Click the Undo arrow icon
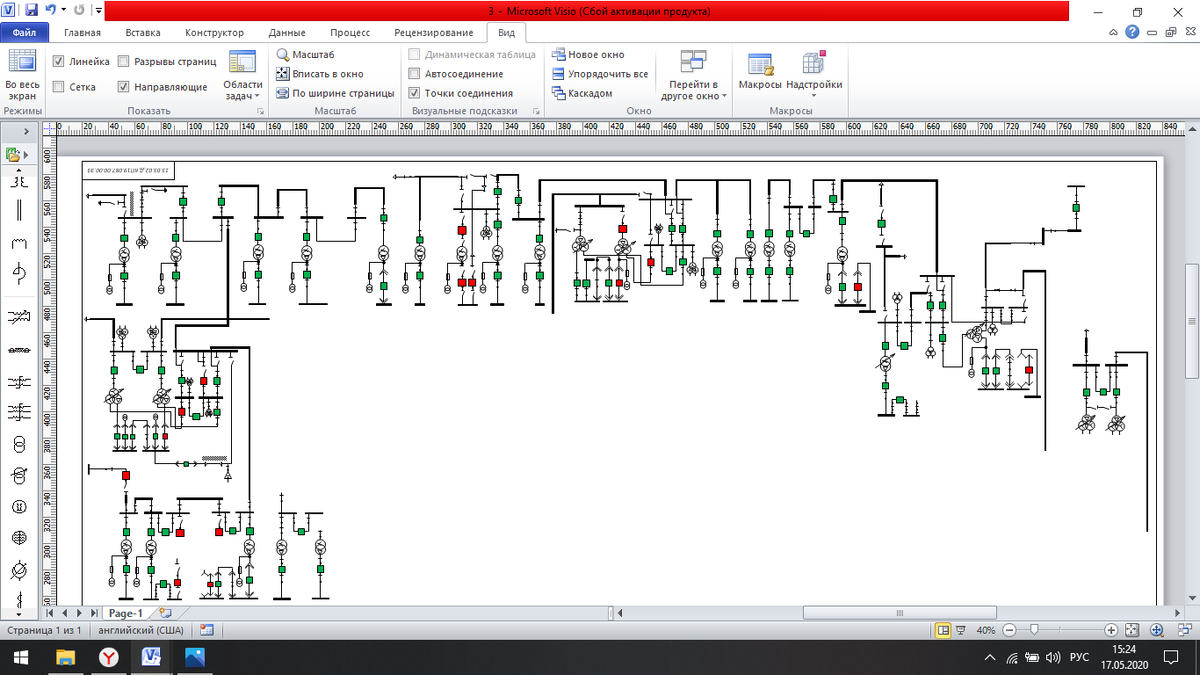Image resolution: width=1200 pixels, height=675 pixels. click(50, 10)
